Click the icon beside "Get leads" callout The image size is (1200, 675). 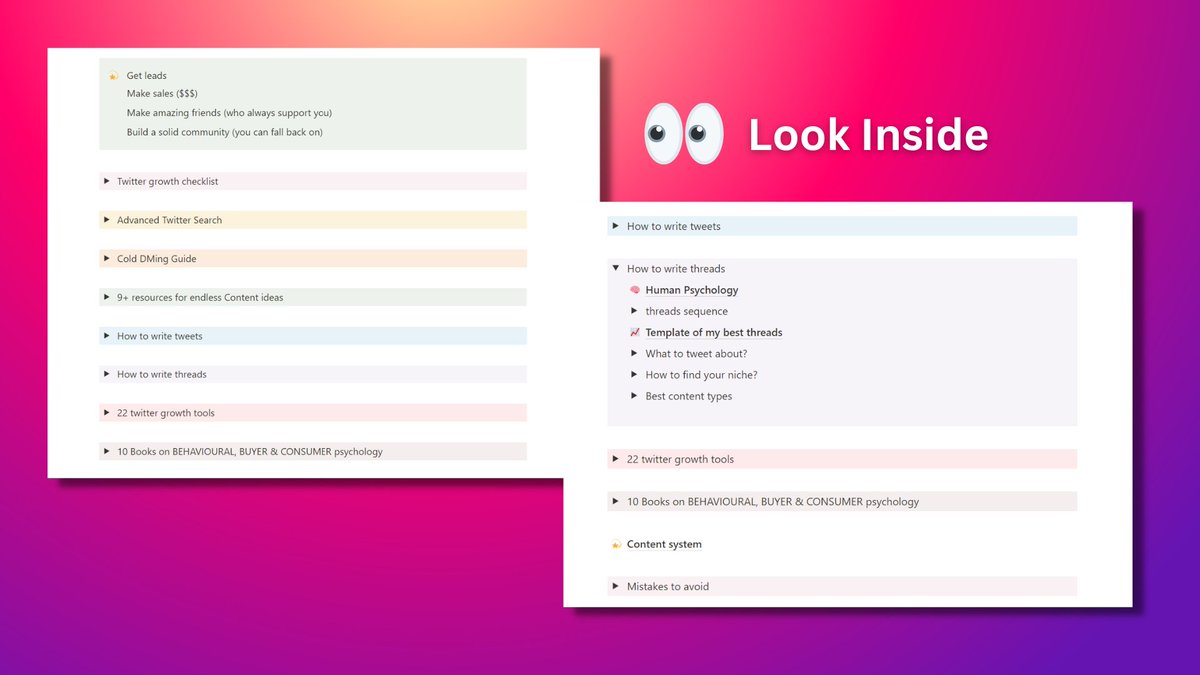pos(113,76)
